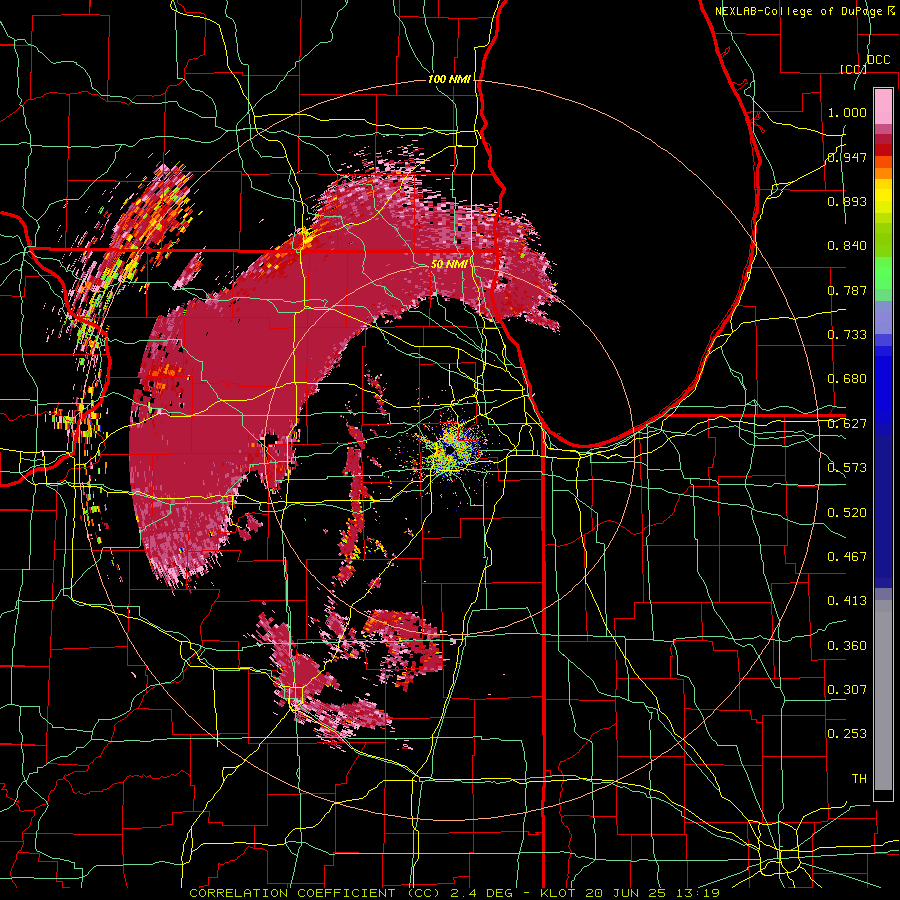
Task: Pick the gray lower color-scale segment
Action: click(x=883, y=697)
